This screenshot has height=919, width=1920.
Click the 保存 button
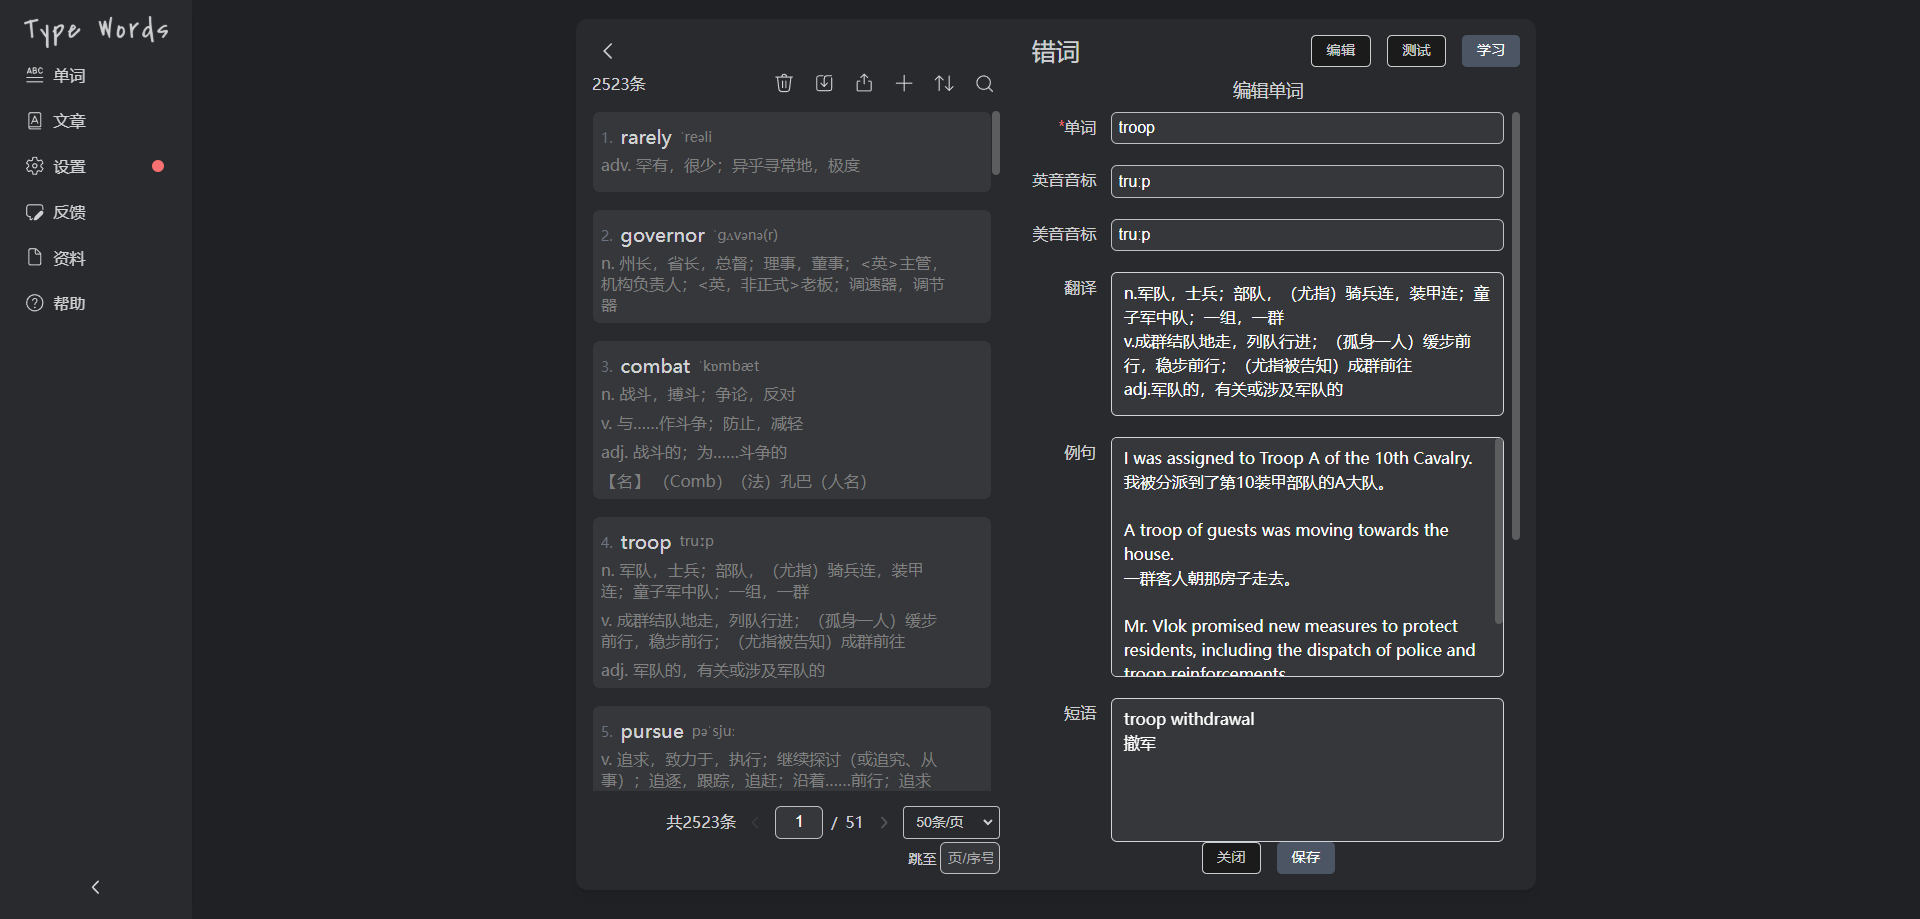point(1305,857)
